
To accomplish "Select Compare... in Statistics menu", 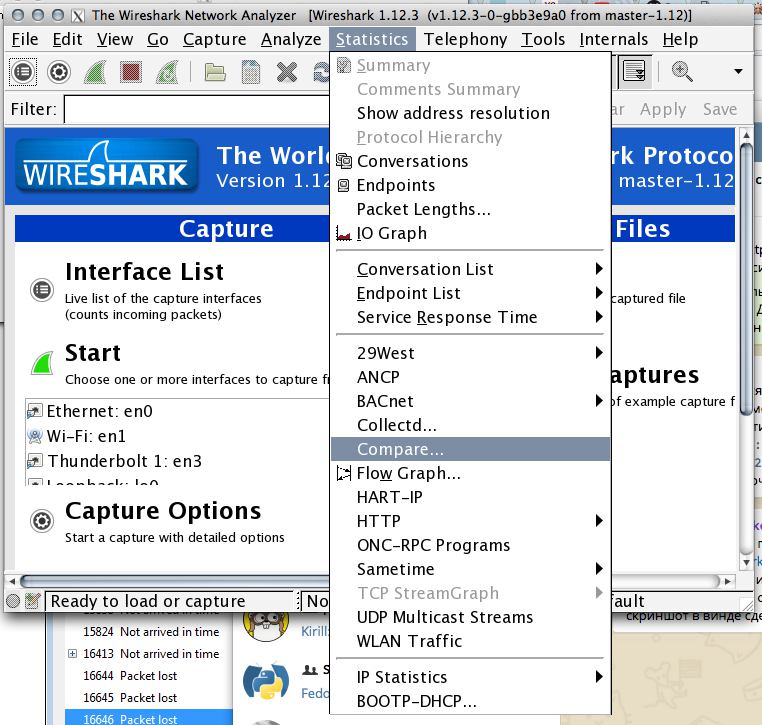I will click(x=470, y=449).
